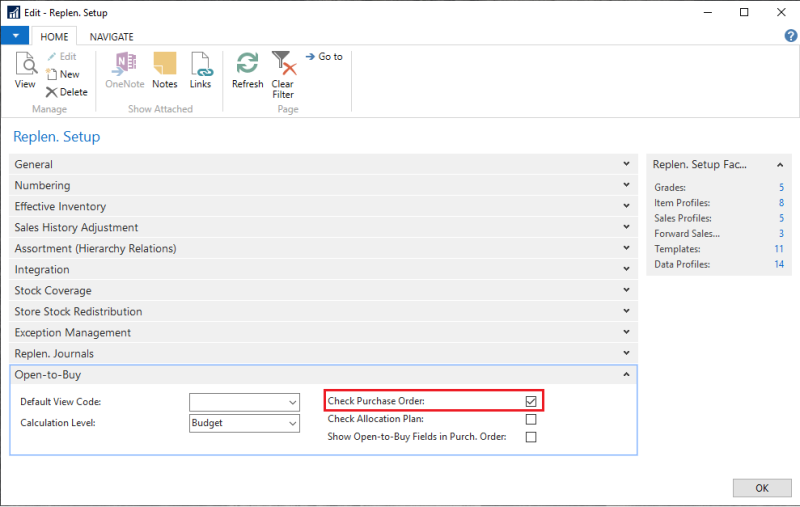The width and height of the screenshot is (800, 507).
Task: Create a New record
Action: pos(63,74)
